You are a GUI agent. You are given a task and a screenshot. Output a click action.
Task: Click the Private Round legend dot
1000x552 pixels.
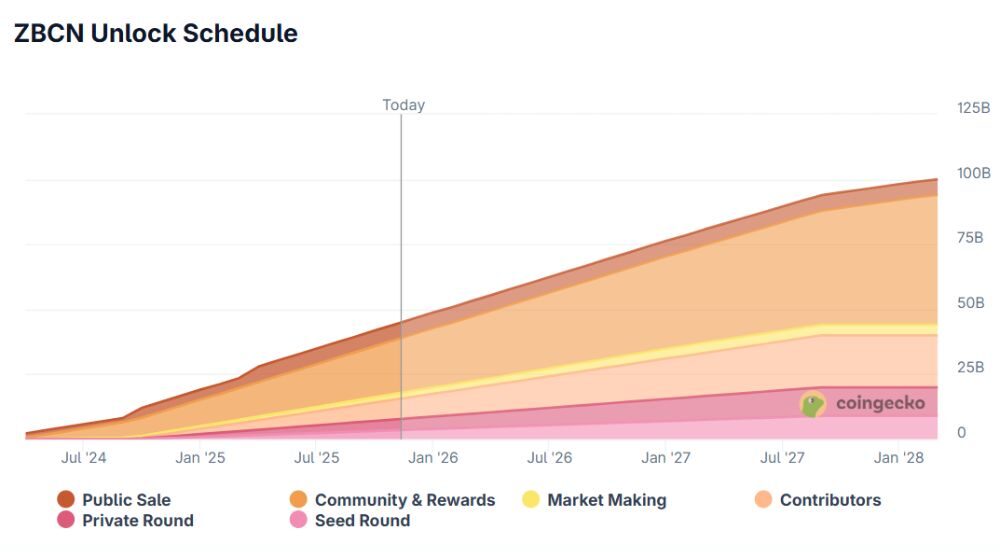click(x=66, y=520)
